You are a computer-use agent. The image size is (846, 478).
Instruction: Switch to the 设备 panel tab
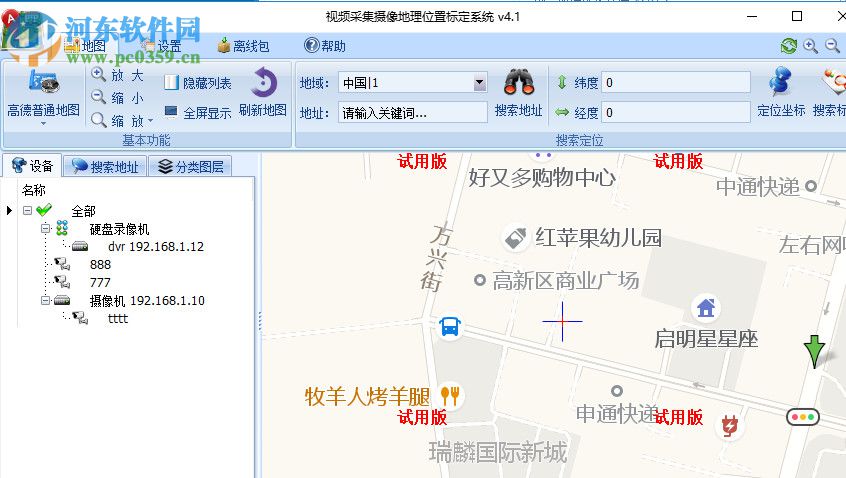(x=32, y=166)
